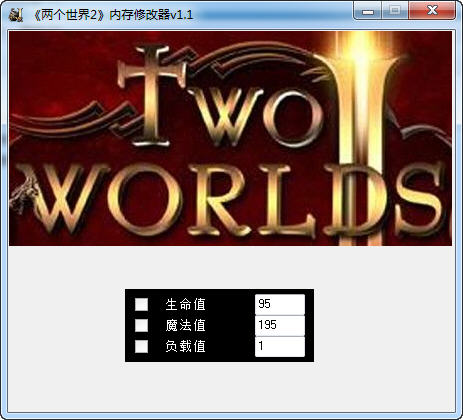Click the 负载值 label text

[185, 346]
